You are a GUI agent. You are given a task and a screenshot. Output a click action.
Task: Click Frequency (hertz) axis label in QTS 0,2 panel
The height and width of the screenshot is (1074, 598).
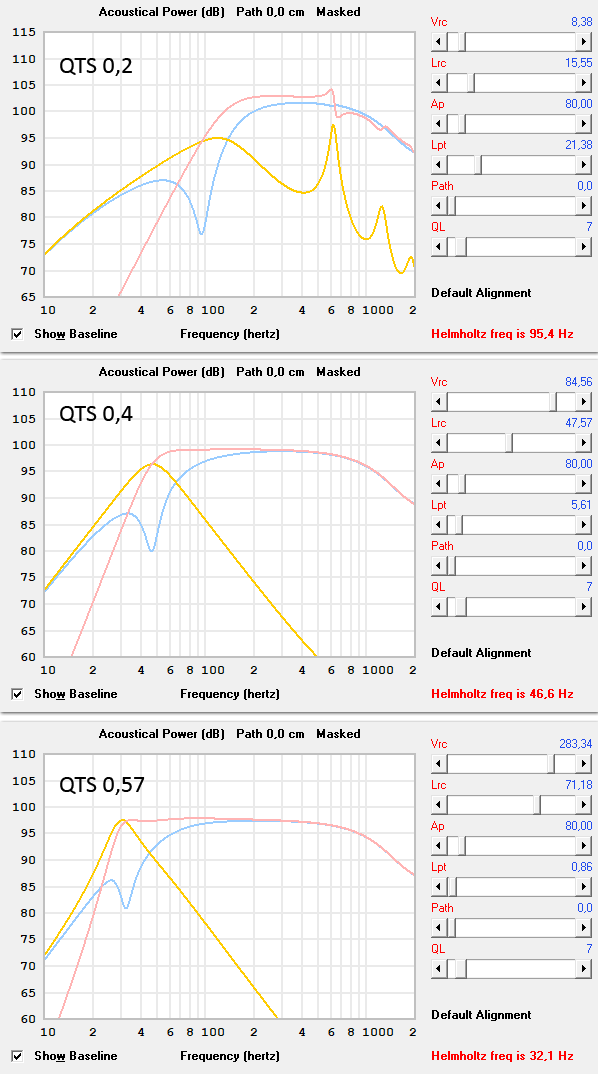point(229,334)
